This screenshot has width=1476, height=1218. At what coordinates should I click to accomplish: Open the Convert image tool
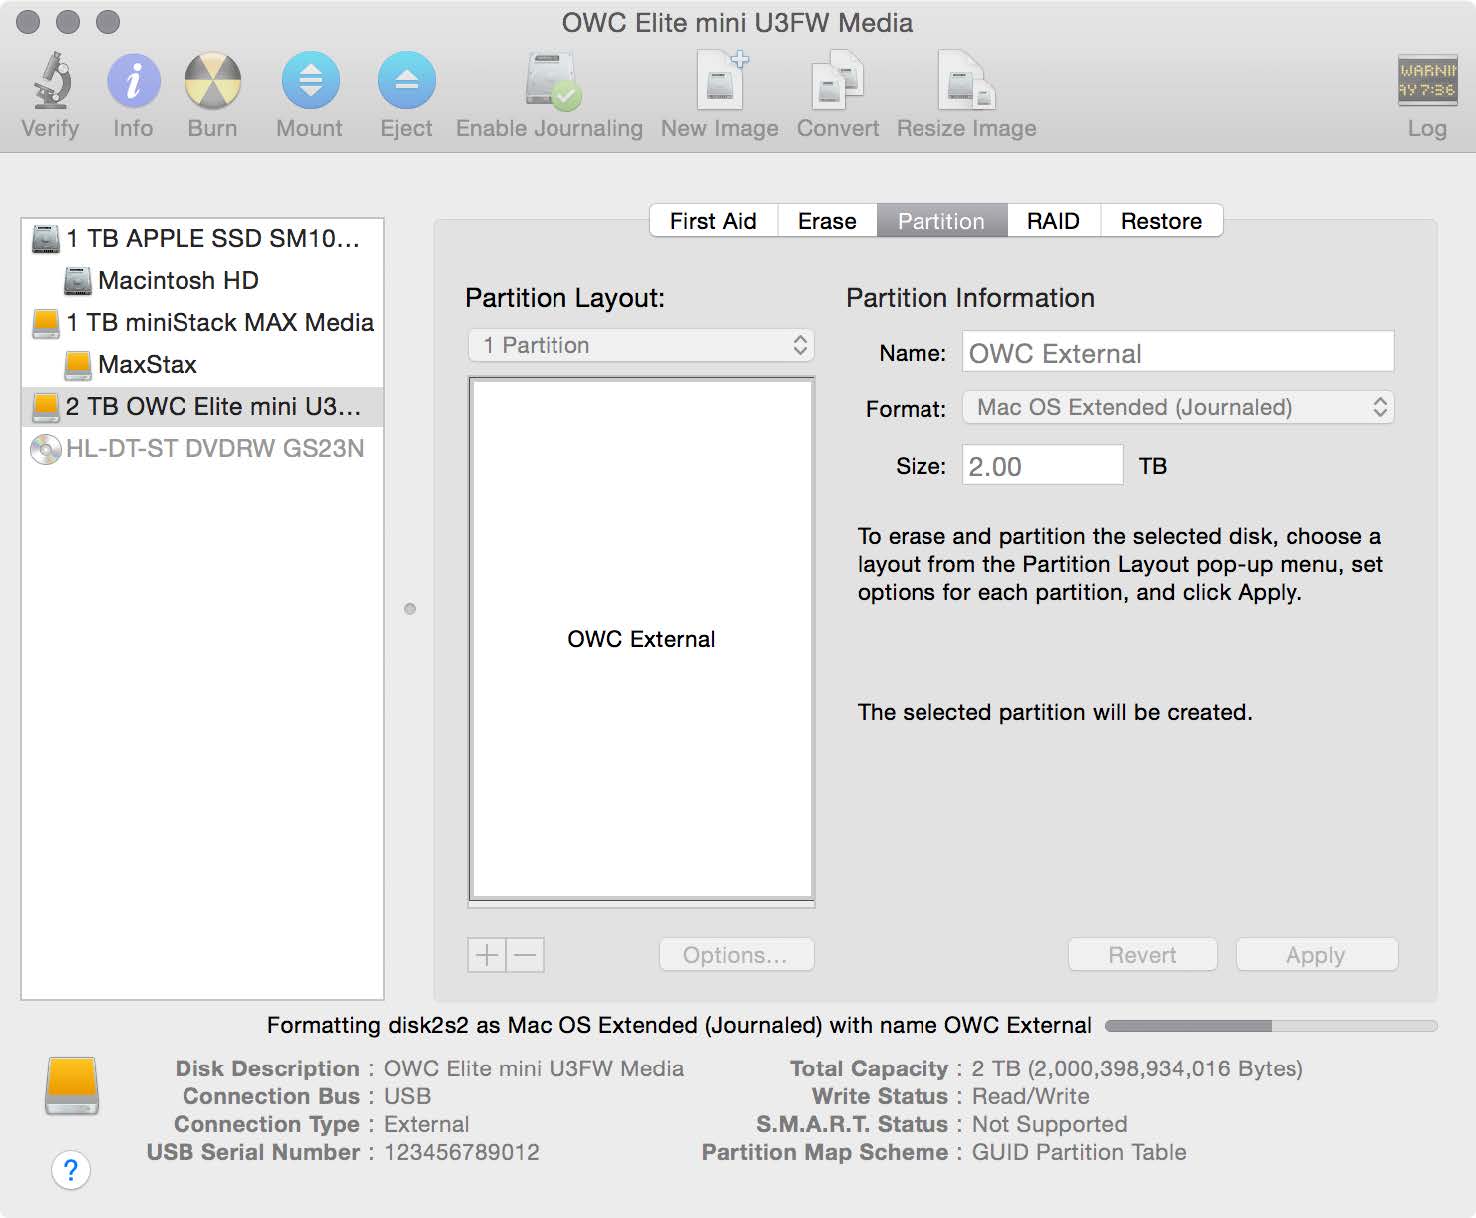click(x=836, y=90)
